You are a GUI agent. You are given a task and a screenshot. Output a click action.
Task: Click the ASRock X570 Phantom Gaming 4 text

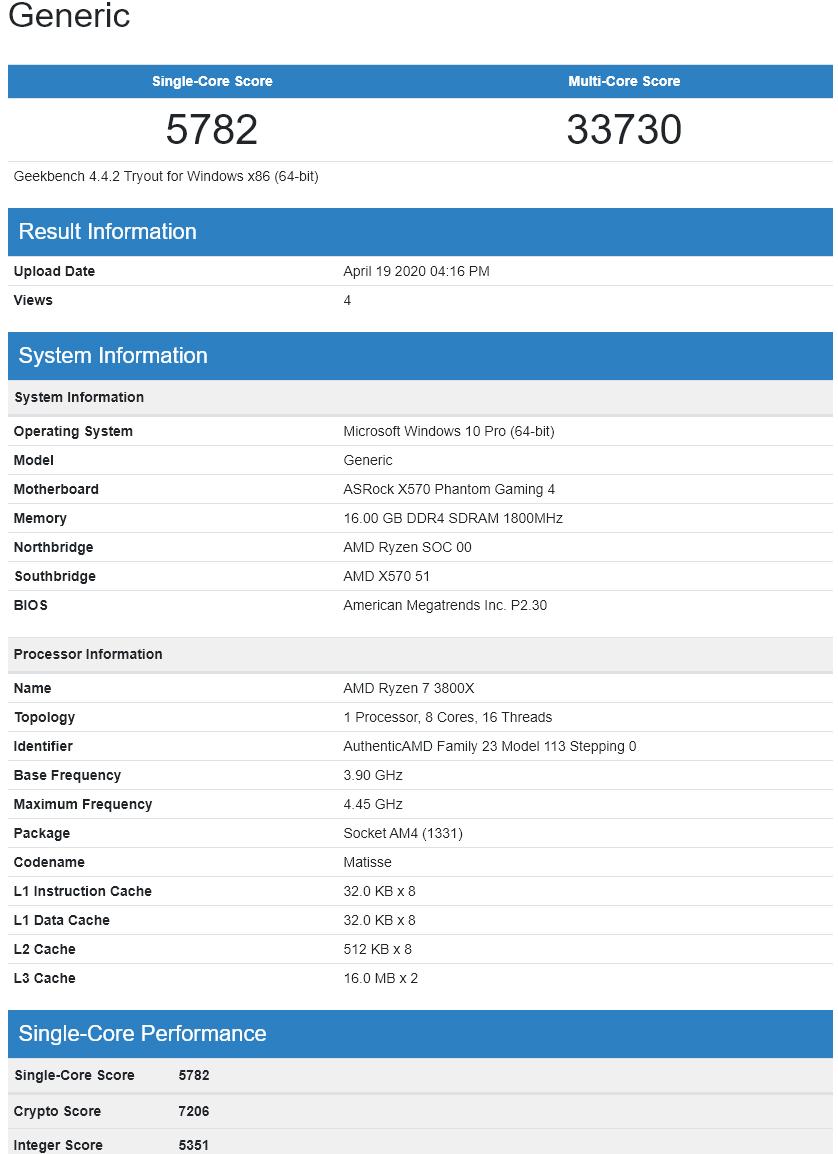pyautogui.click(x=449, y=489)
